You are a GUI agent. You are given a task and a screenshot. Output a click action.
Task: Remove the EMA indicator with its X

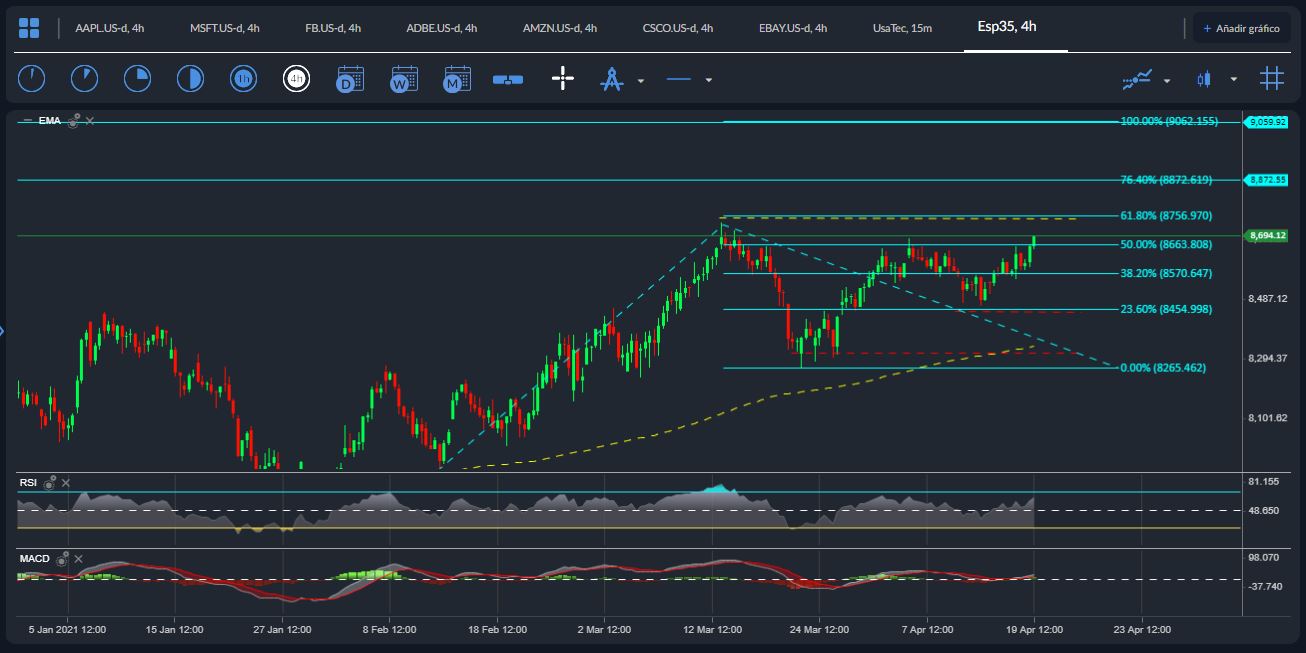click(90, 121)
